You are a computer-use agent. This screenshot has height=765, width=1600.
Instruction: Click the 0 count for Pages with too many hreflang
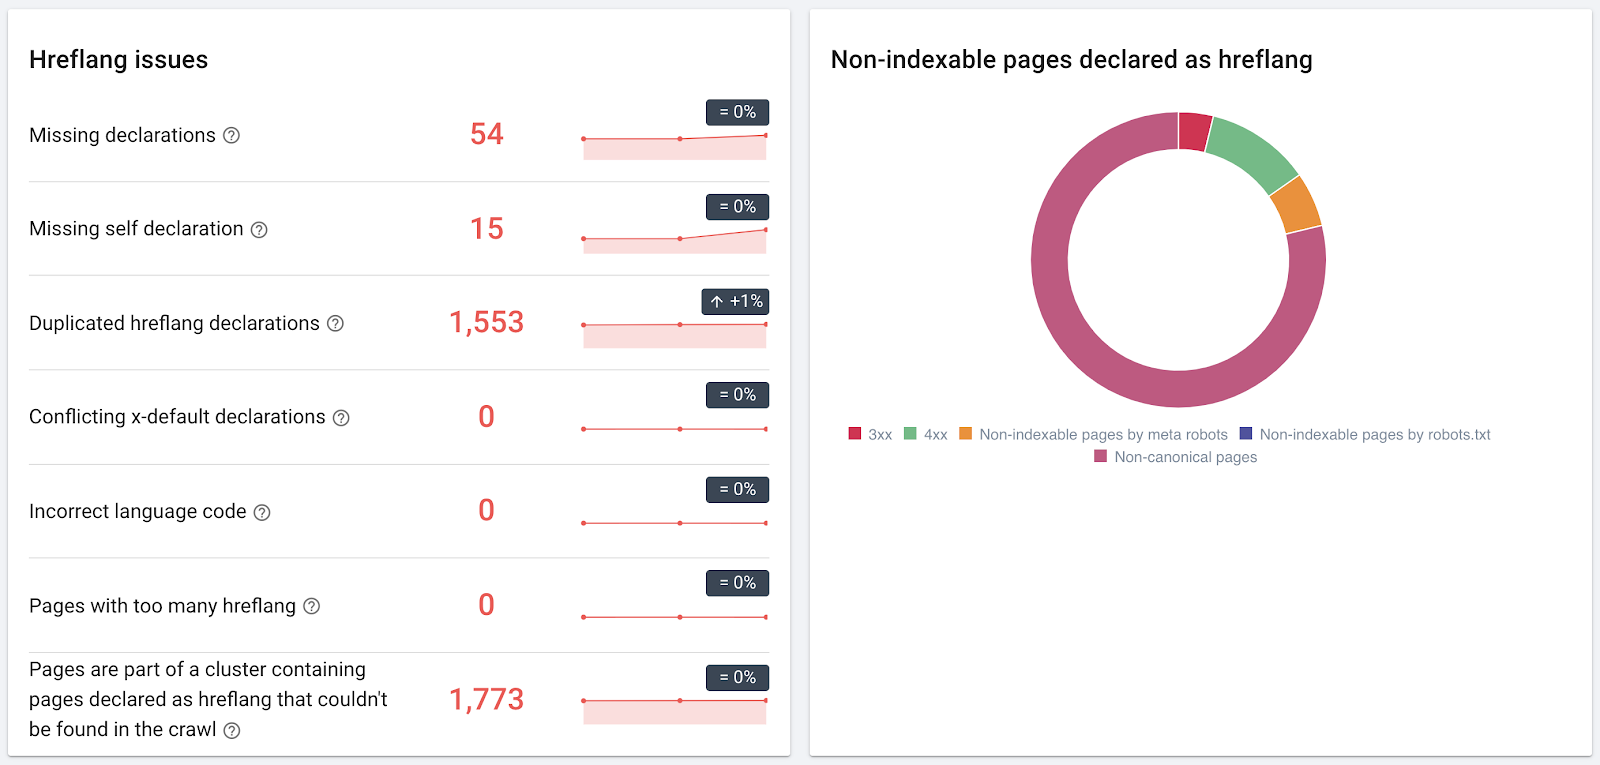[x=487, y=605]
